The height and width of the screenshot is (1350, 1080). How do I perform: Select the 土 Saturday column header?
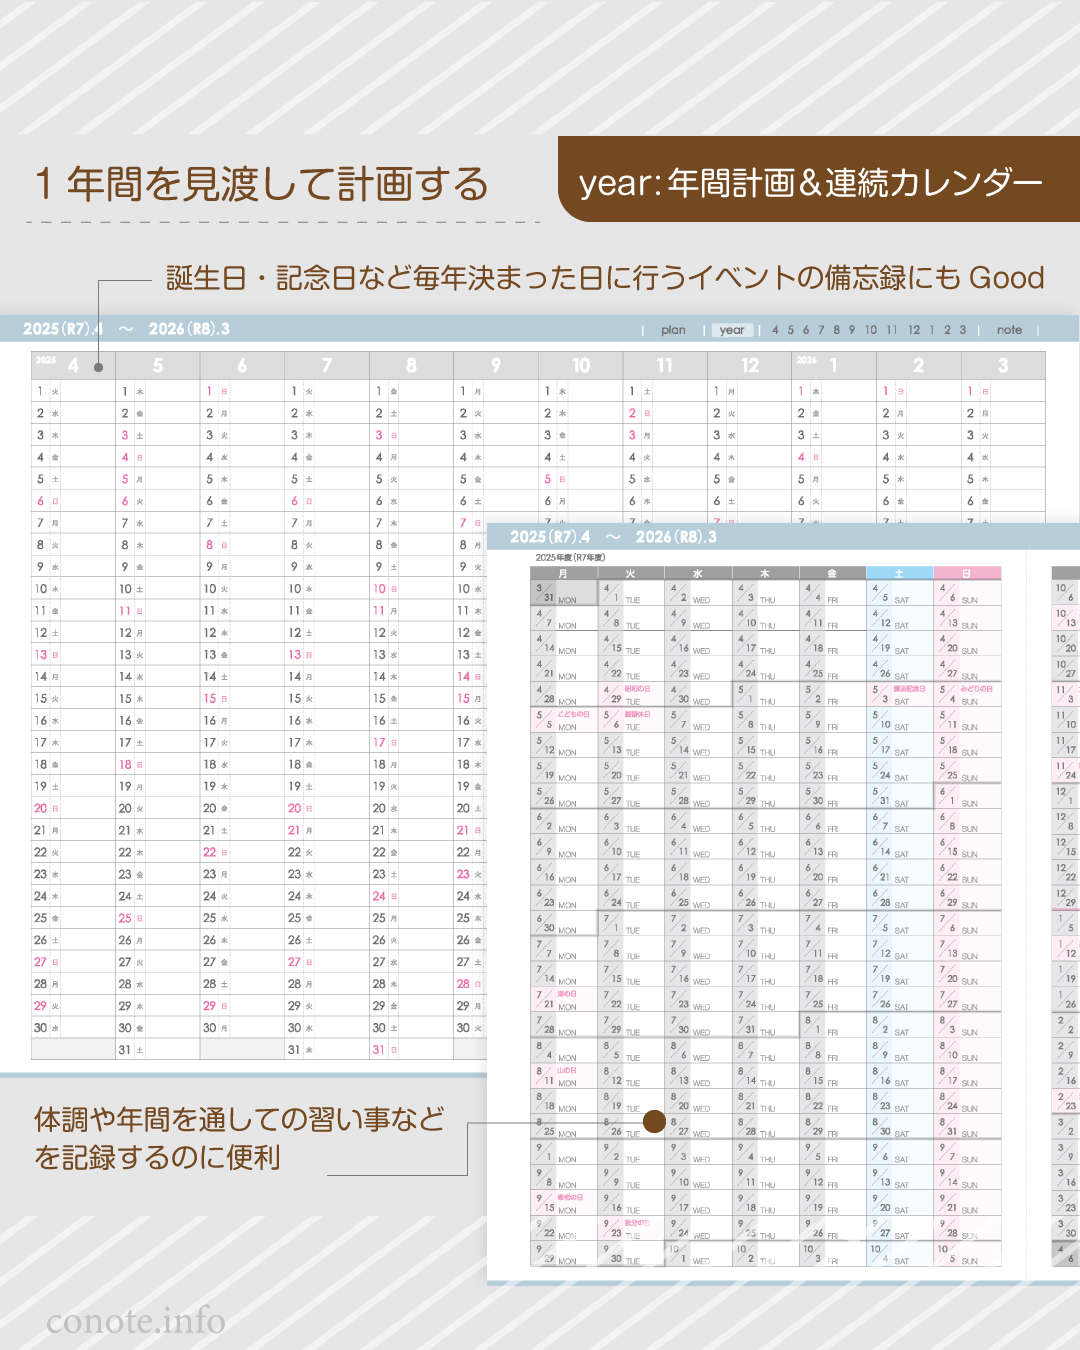pyautogui.click(x=900, y=571)
